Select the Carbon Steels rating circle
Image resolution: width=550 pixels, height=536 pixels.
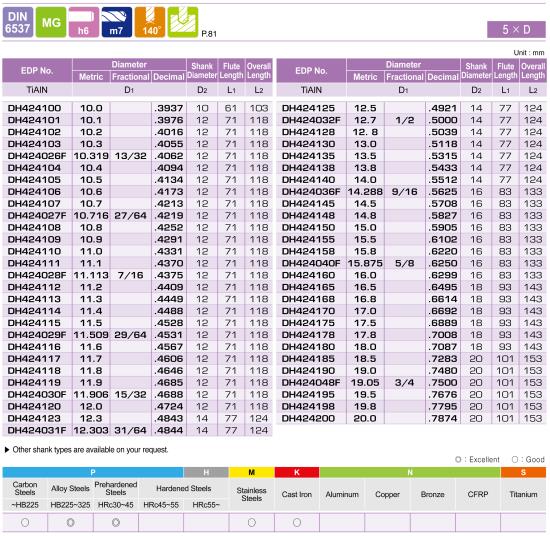25,522
